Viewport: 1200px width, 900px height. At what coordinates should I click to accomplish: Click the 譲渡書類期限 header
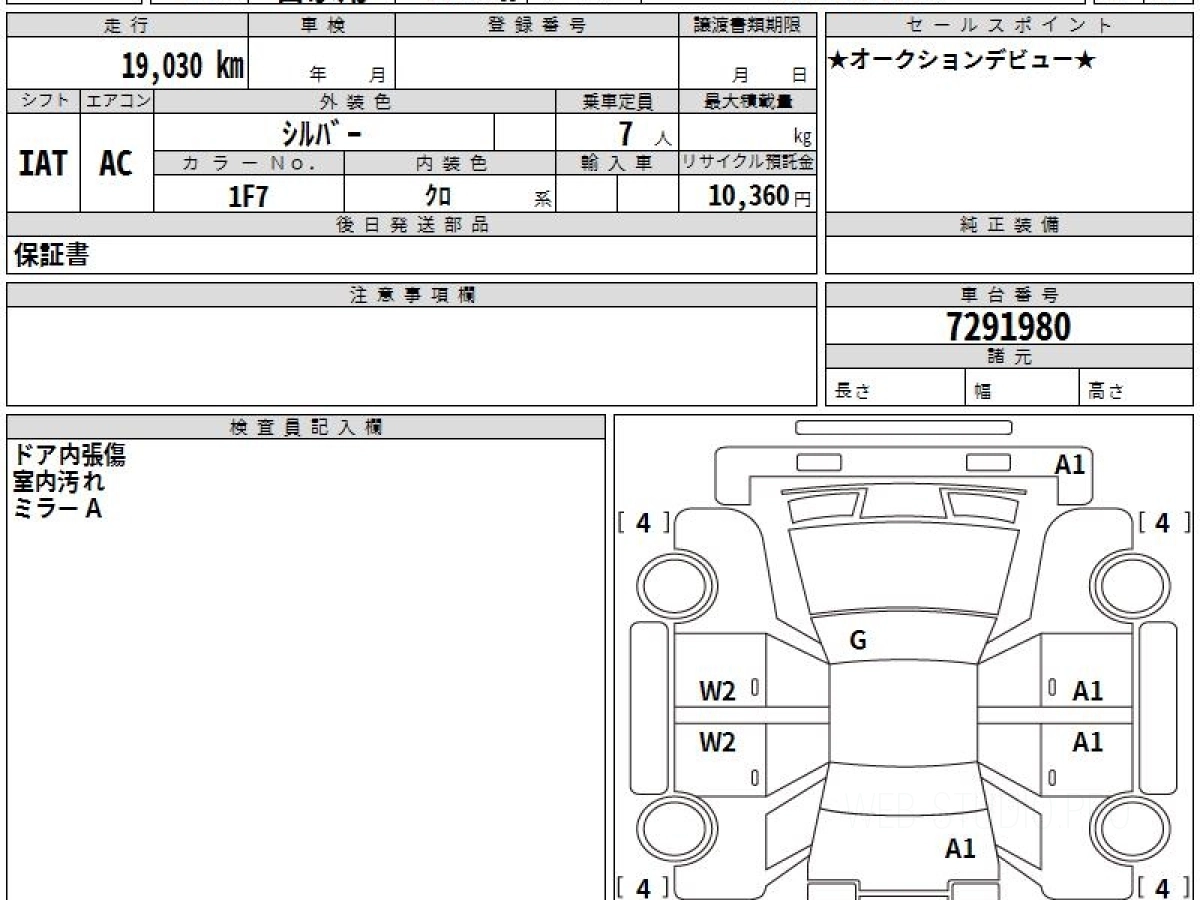(748, 25)
